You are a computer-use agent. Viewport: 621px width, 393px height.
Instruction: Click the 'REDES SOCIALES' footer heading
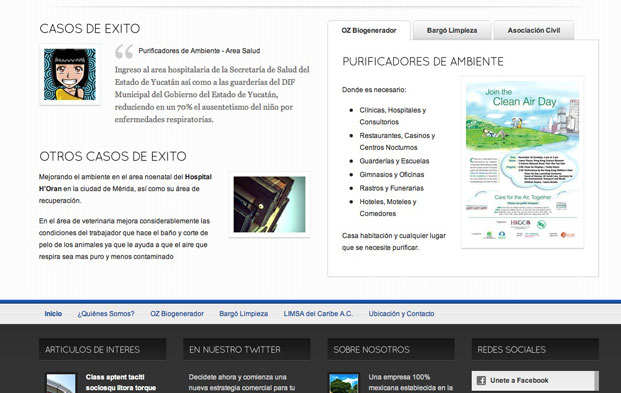[x=511, y=350]
